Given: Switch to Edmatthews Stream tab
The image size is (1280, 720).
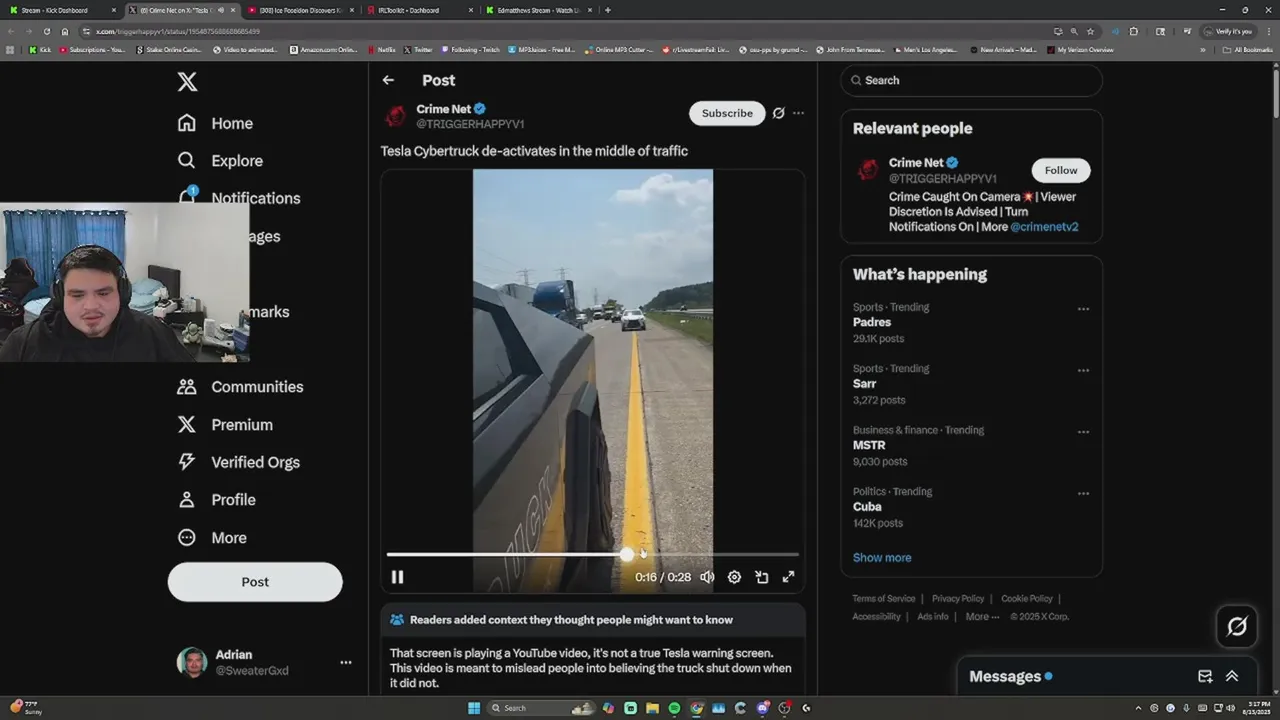Looking at the screenshot, I should [537, 10].
